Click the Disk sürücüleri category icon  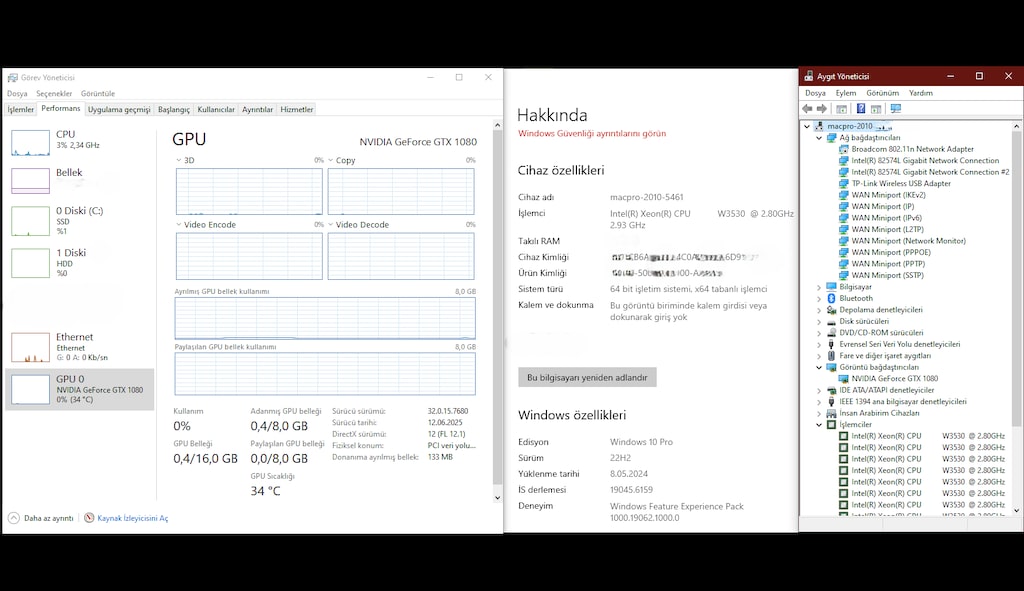pyautogui.click(x=831, y=321)
